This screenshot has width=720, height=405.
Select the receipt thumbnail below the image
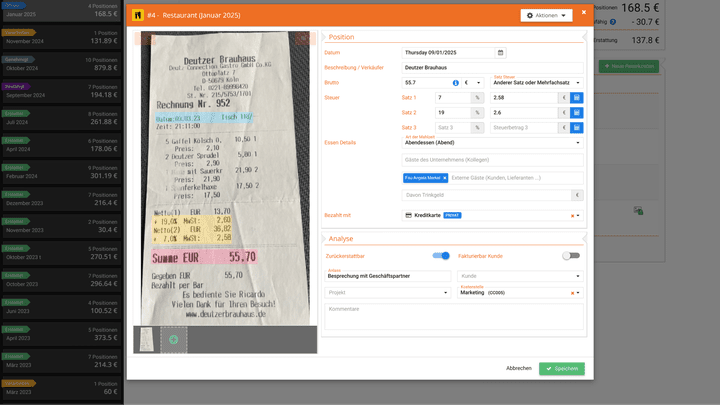(x=146, y=339)
